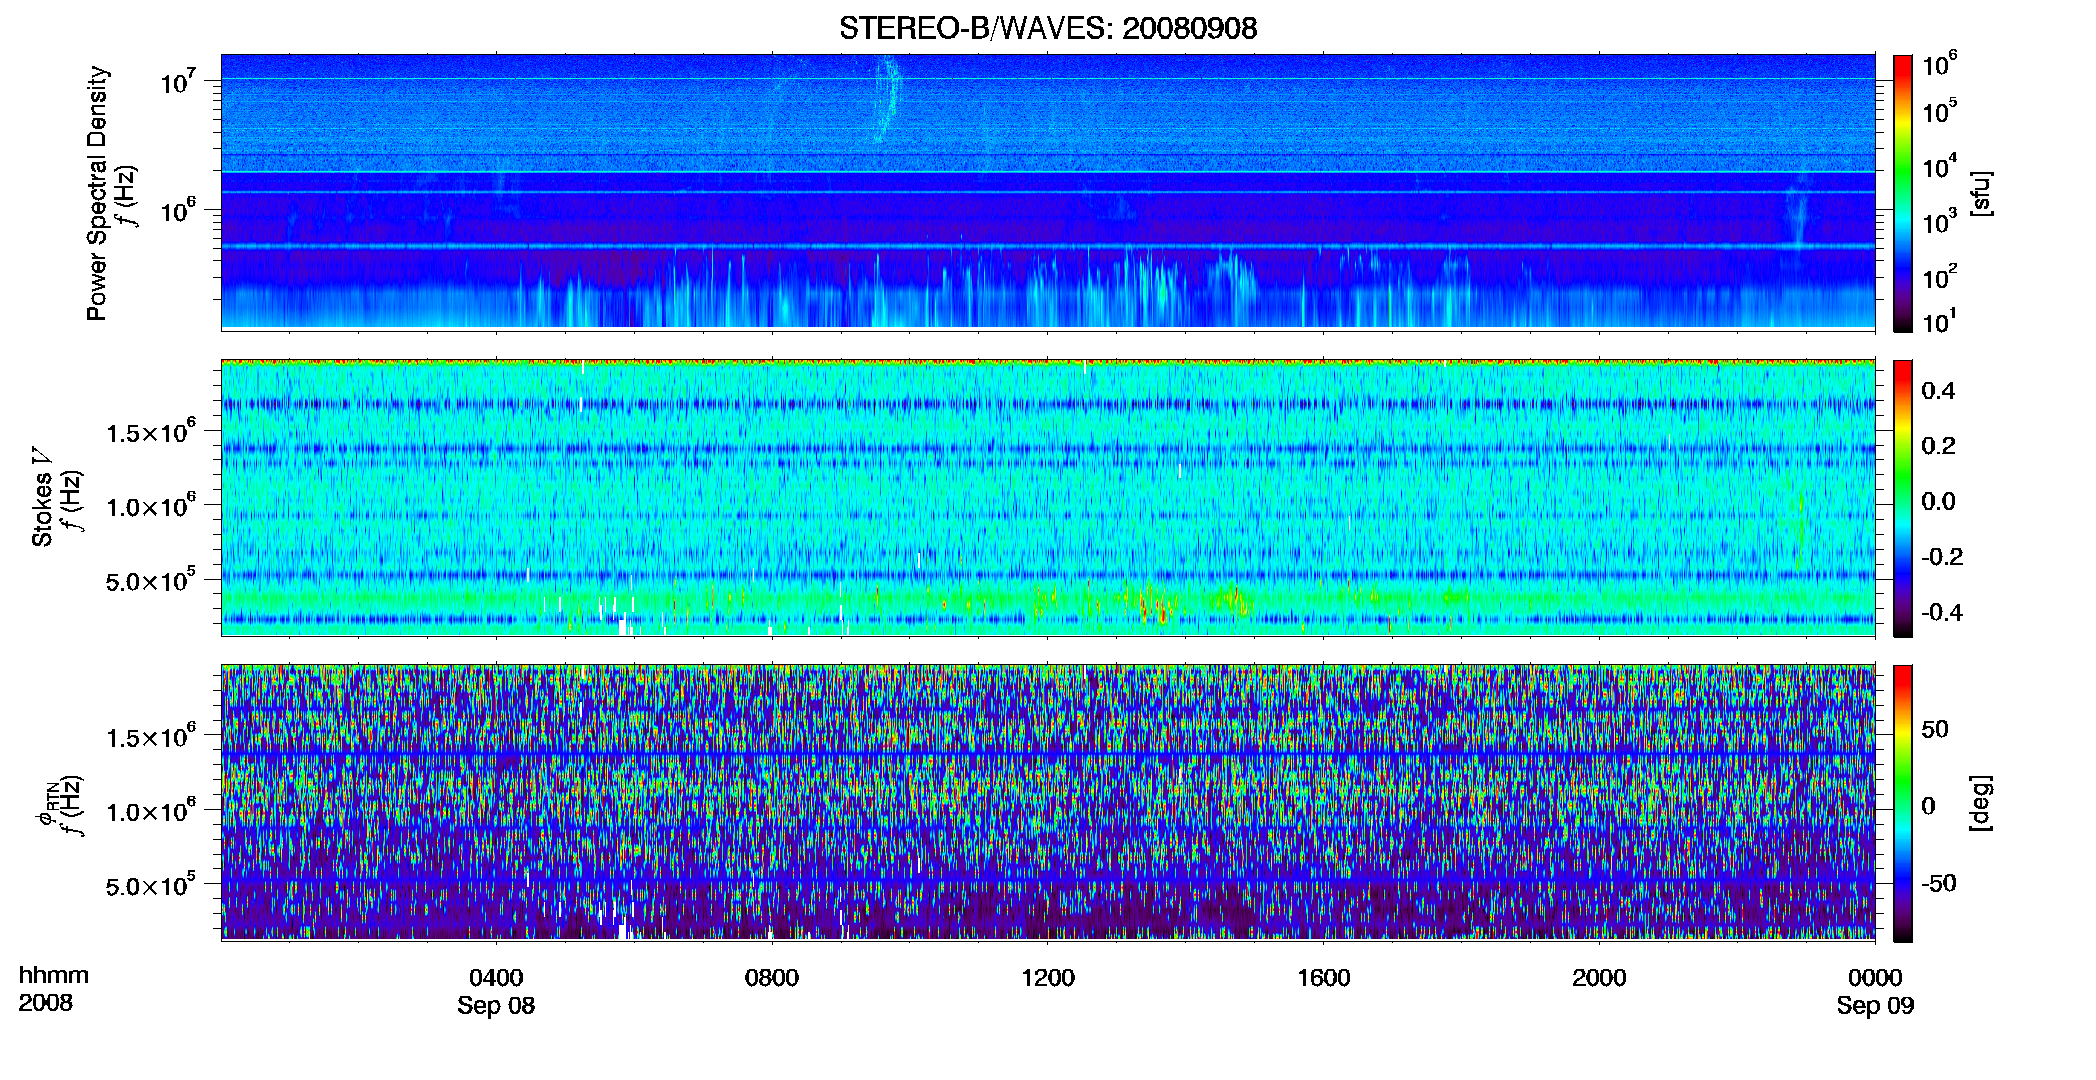Click the '0.4' Stokes V color bar label

pos(1938,391)
